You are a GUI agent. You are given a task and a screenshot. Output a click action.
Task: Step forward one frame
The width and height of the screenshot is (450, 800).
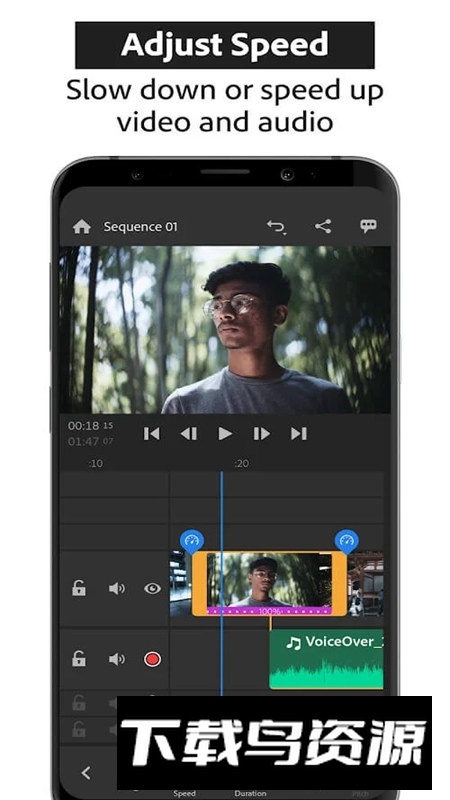point(262,434)
